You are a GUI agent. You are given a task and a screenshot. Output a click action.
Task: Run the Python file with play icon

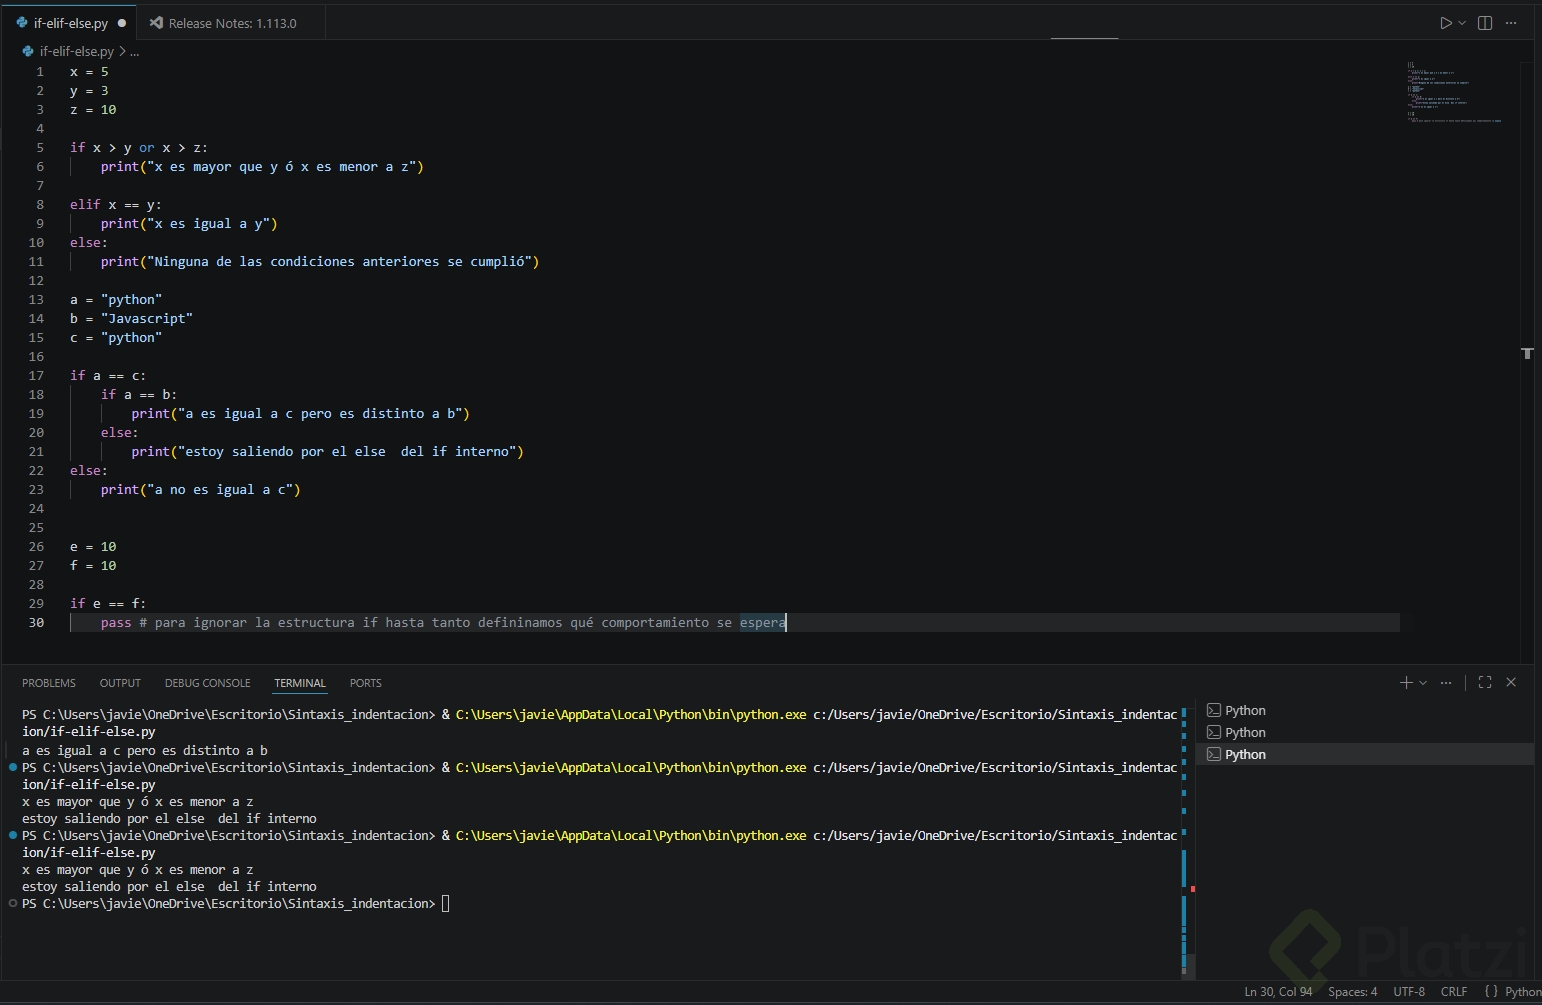coord(1445,23)
